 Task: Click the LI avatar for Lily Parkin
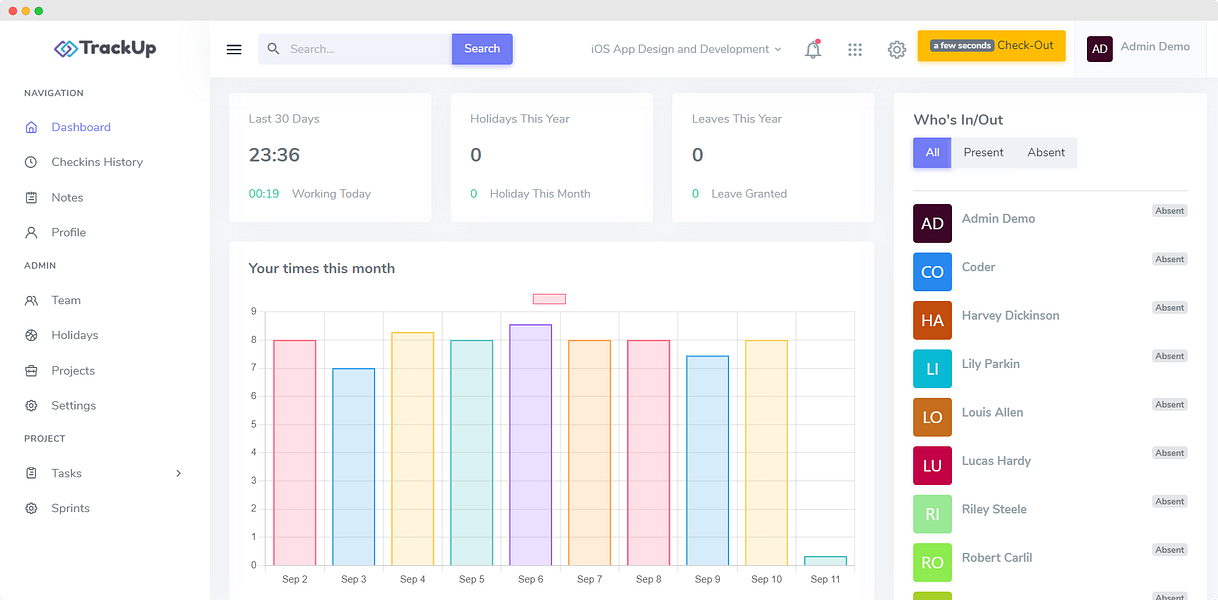coord(932,369)
